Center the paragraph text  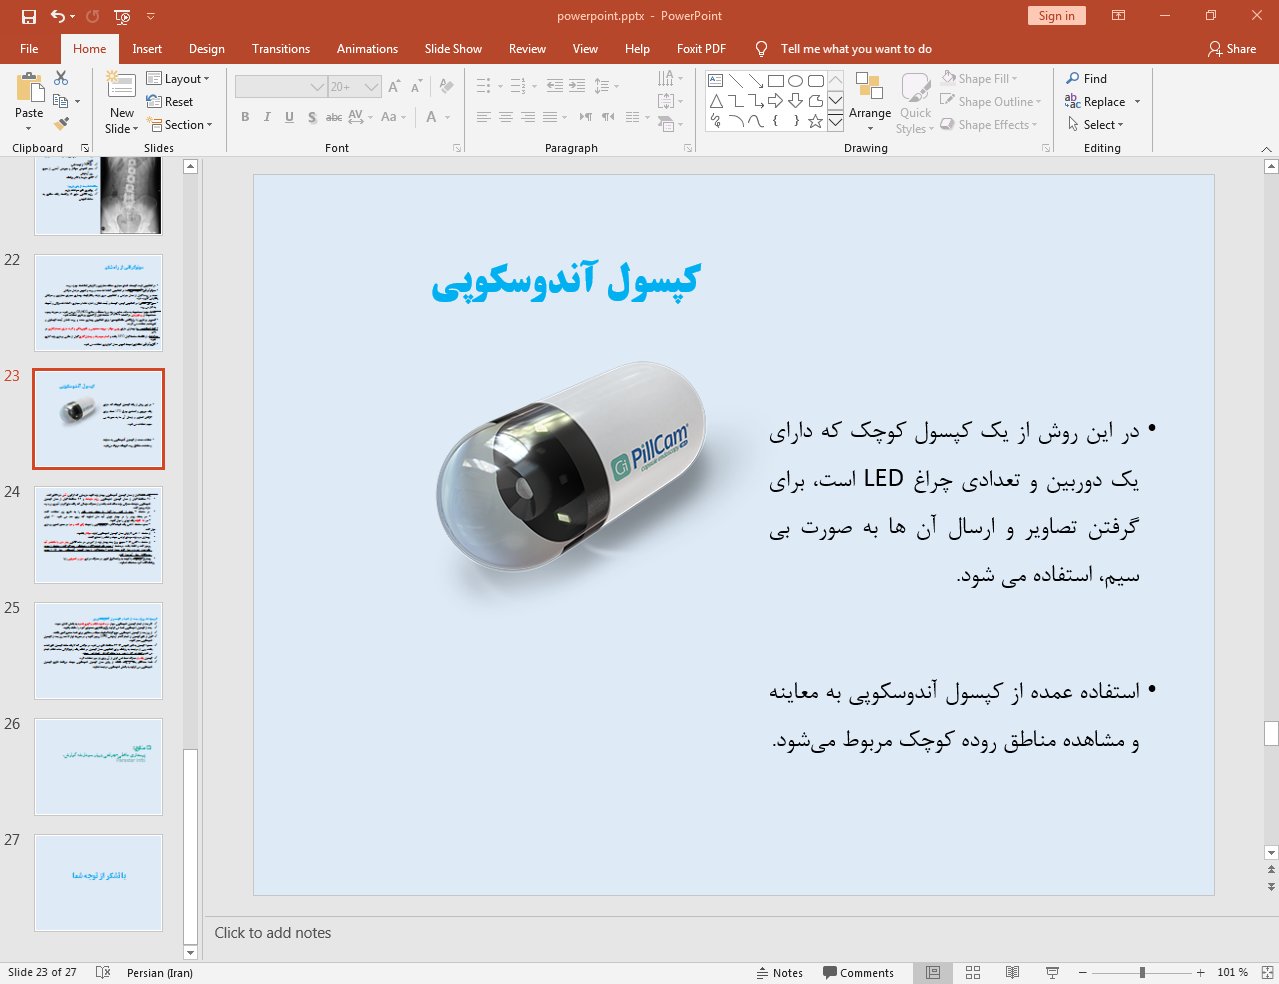[x=506, y=117]
